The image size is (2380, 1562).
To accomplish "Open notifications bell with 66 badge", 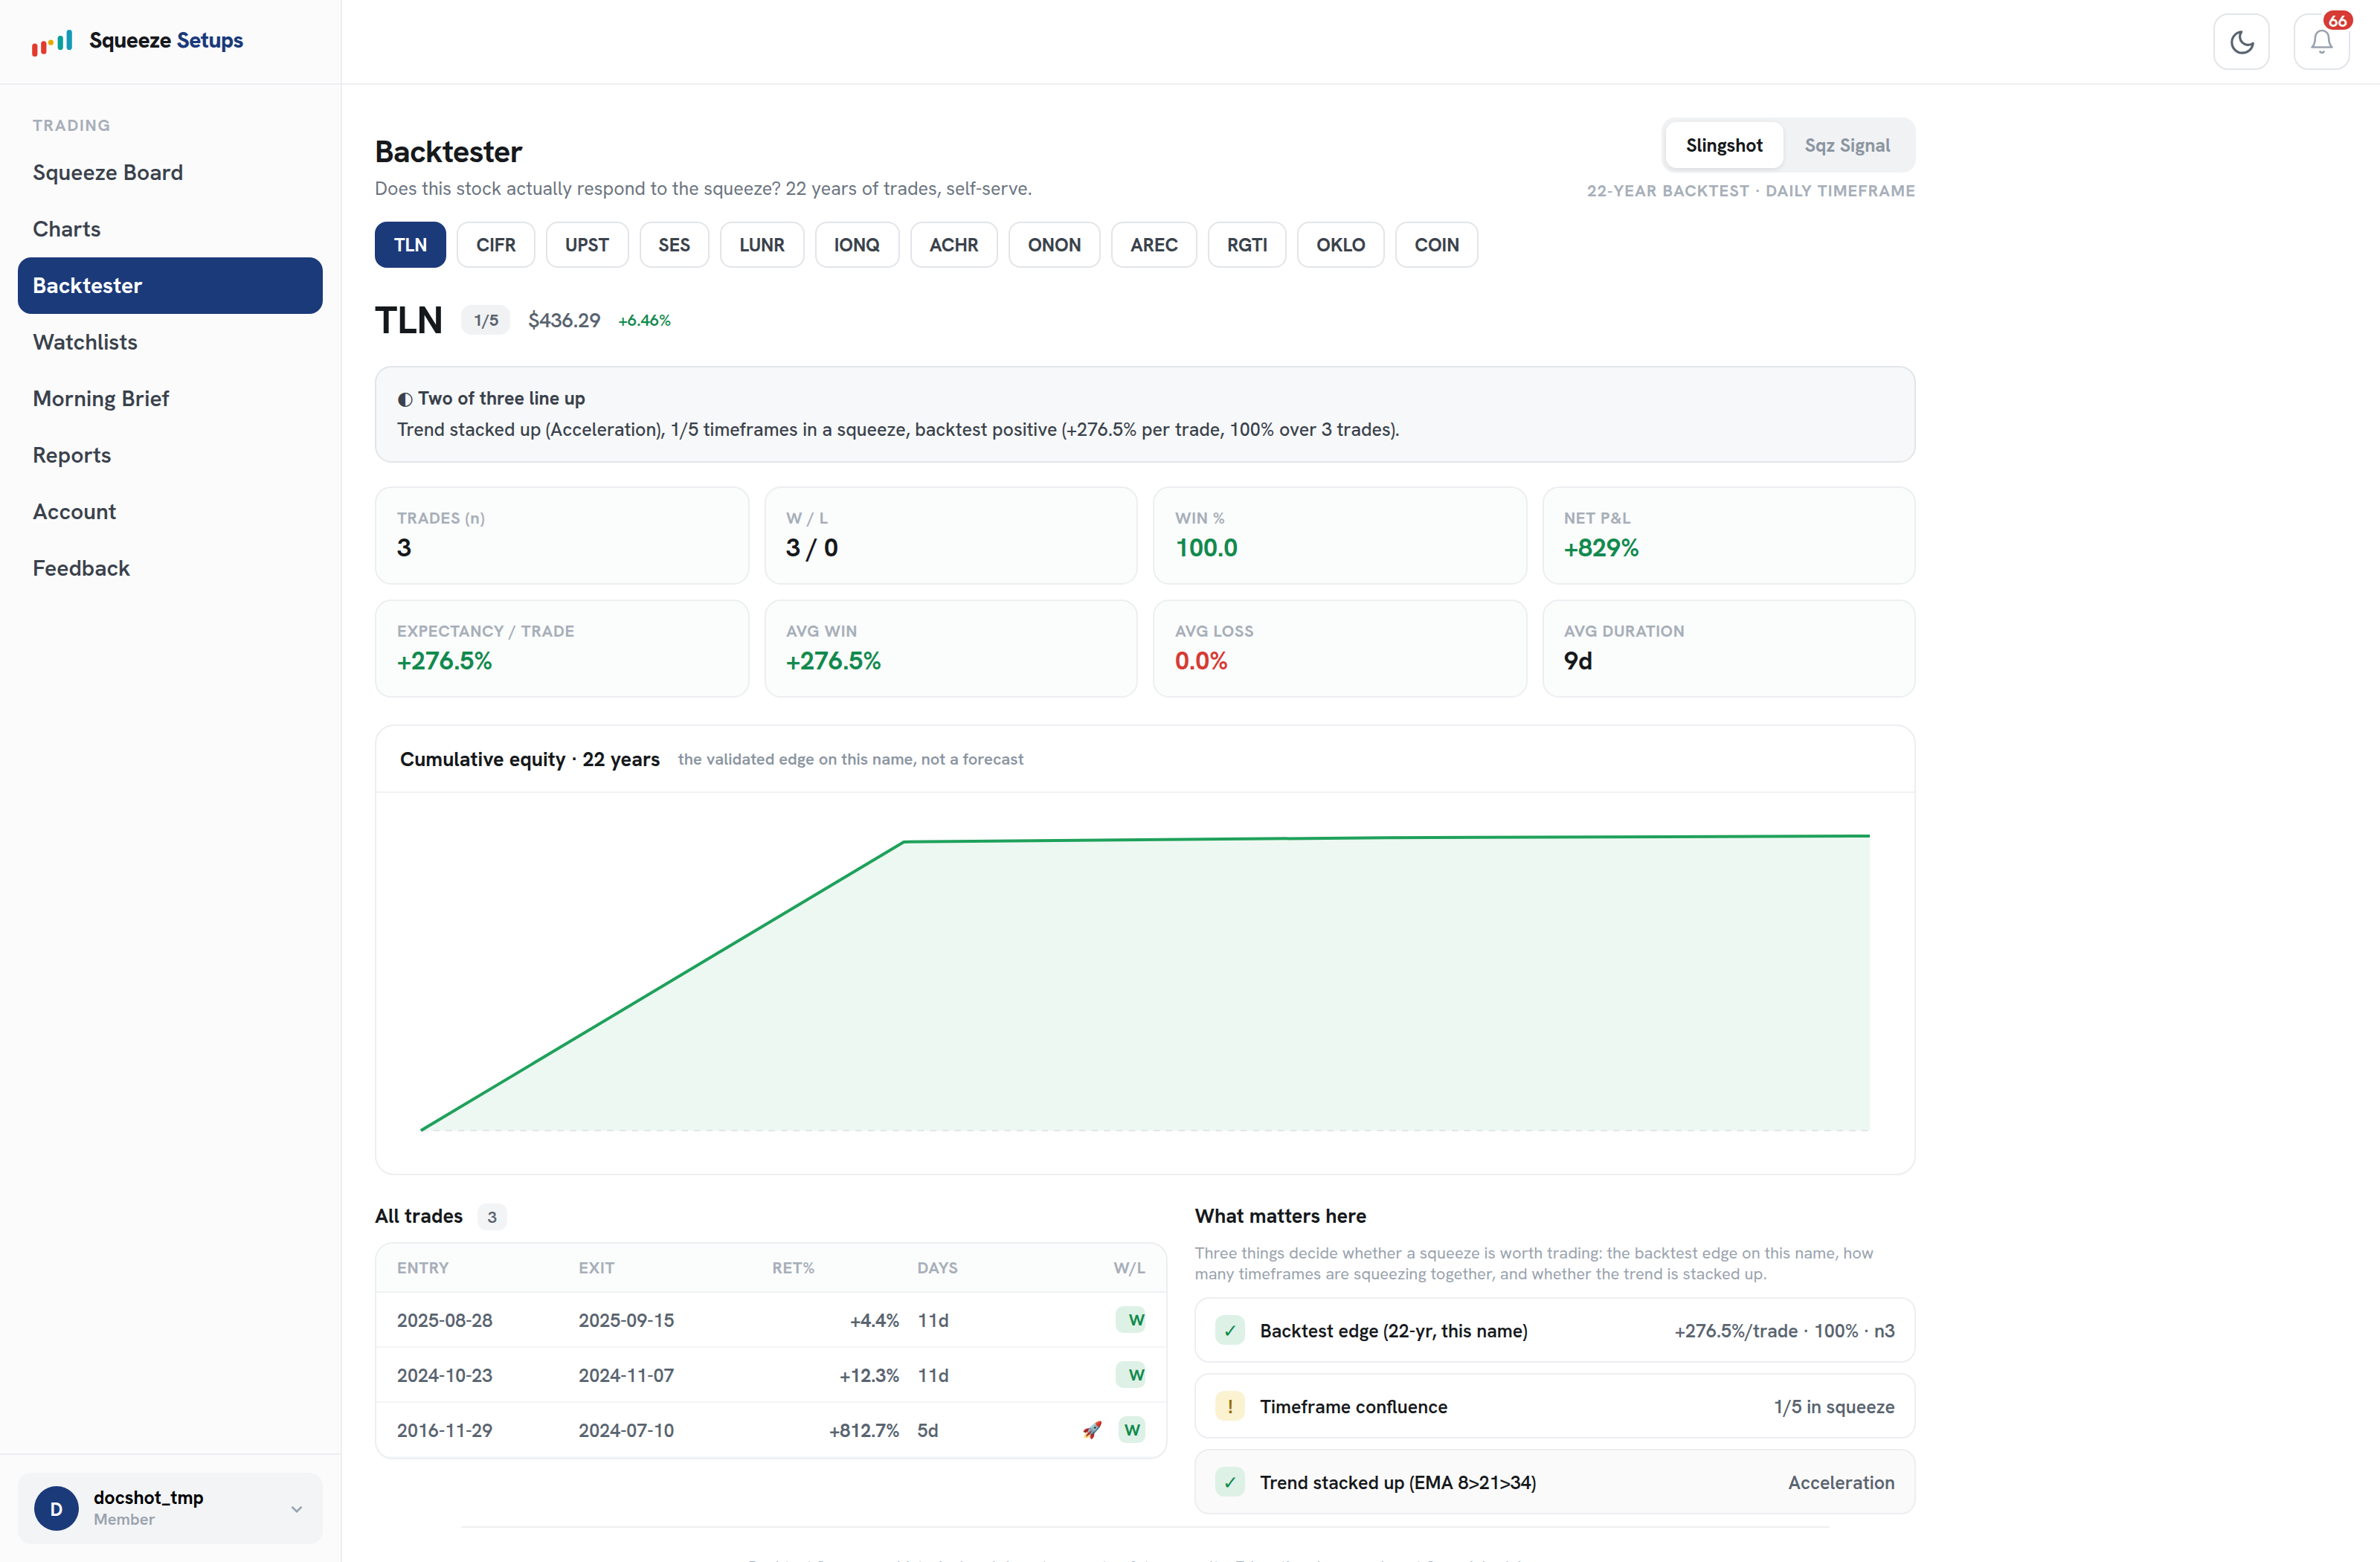I will point(2321,42).
